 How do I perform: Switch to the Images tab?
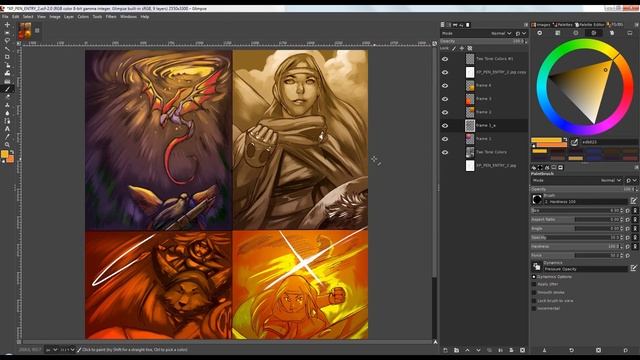541,25
